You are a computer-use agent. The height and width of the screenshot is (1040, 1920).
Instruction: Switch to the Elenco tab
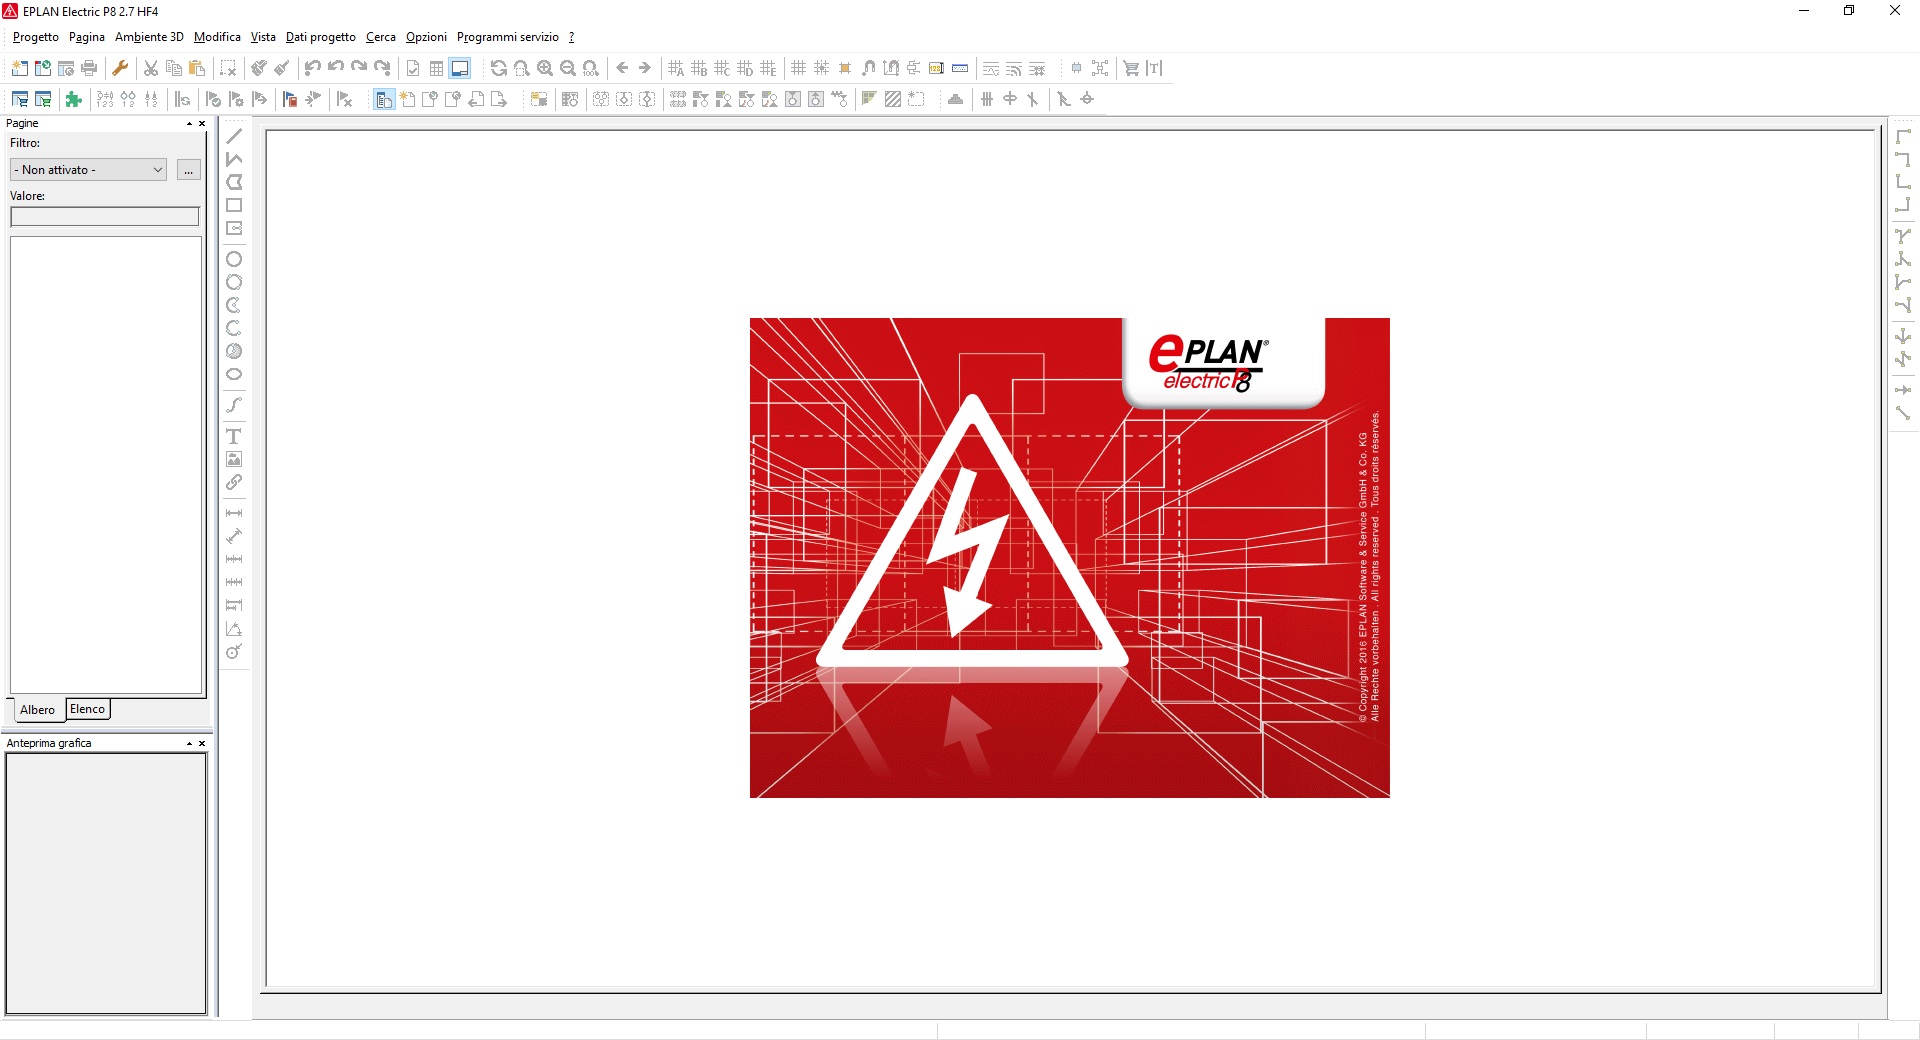(x=88, y=709)
